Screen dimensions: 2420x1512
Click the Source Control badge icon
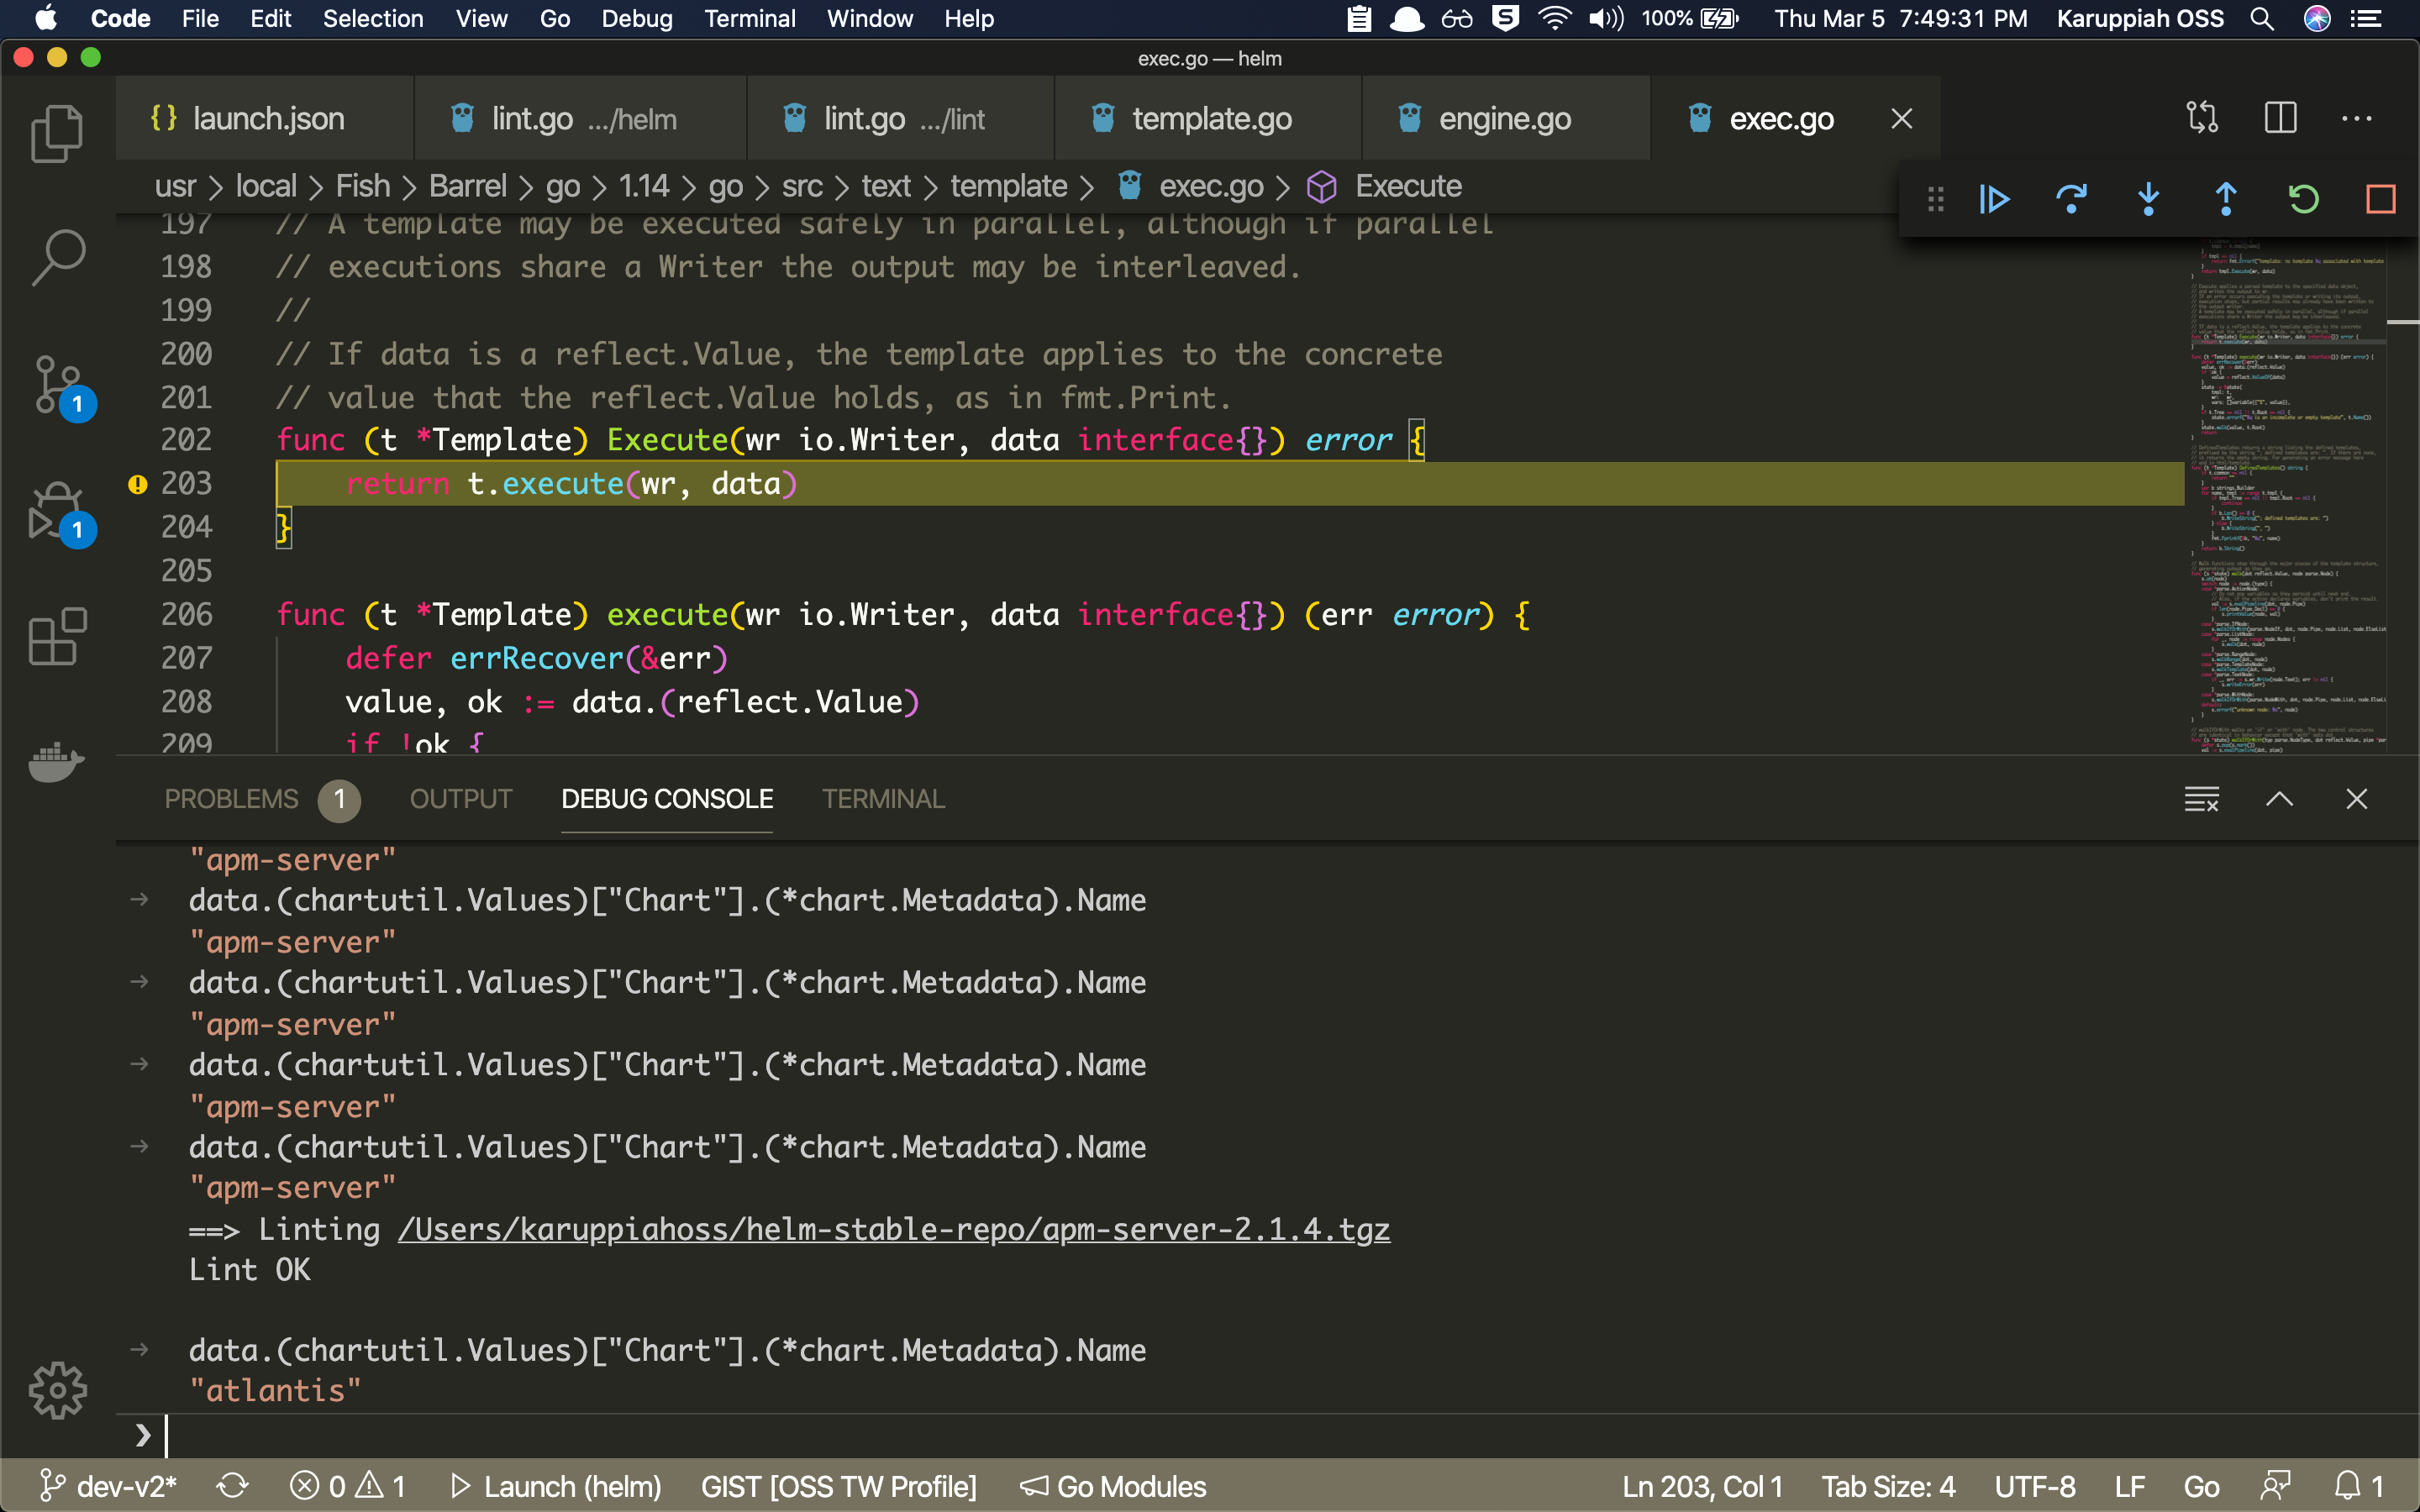point(76,402)
